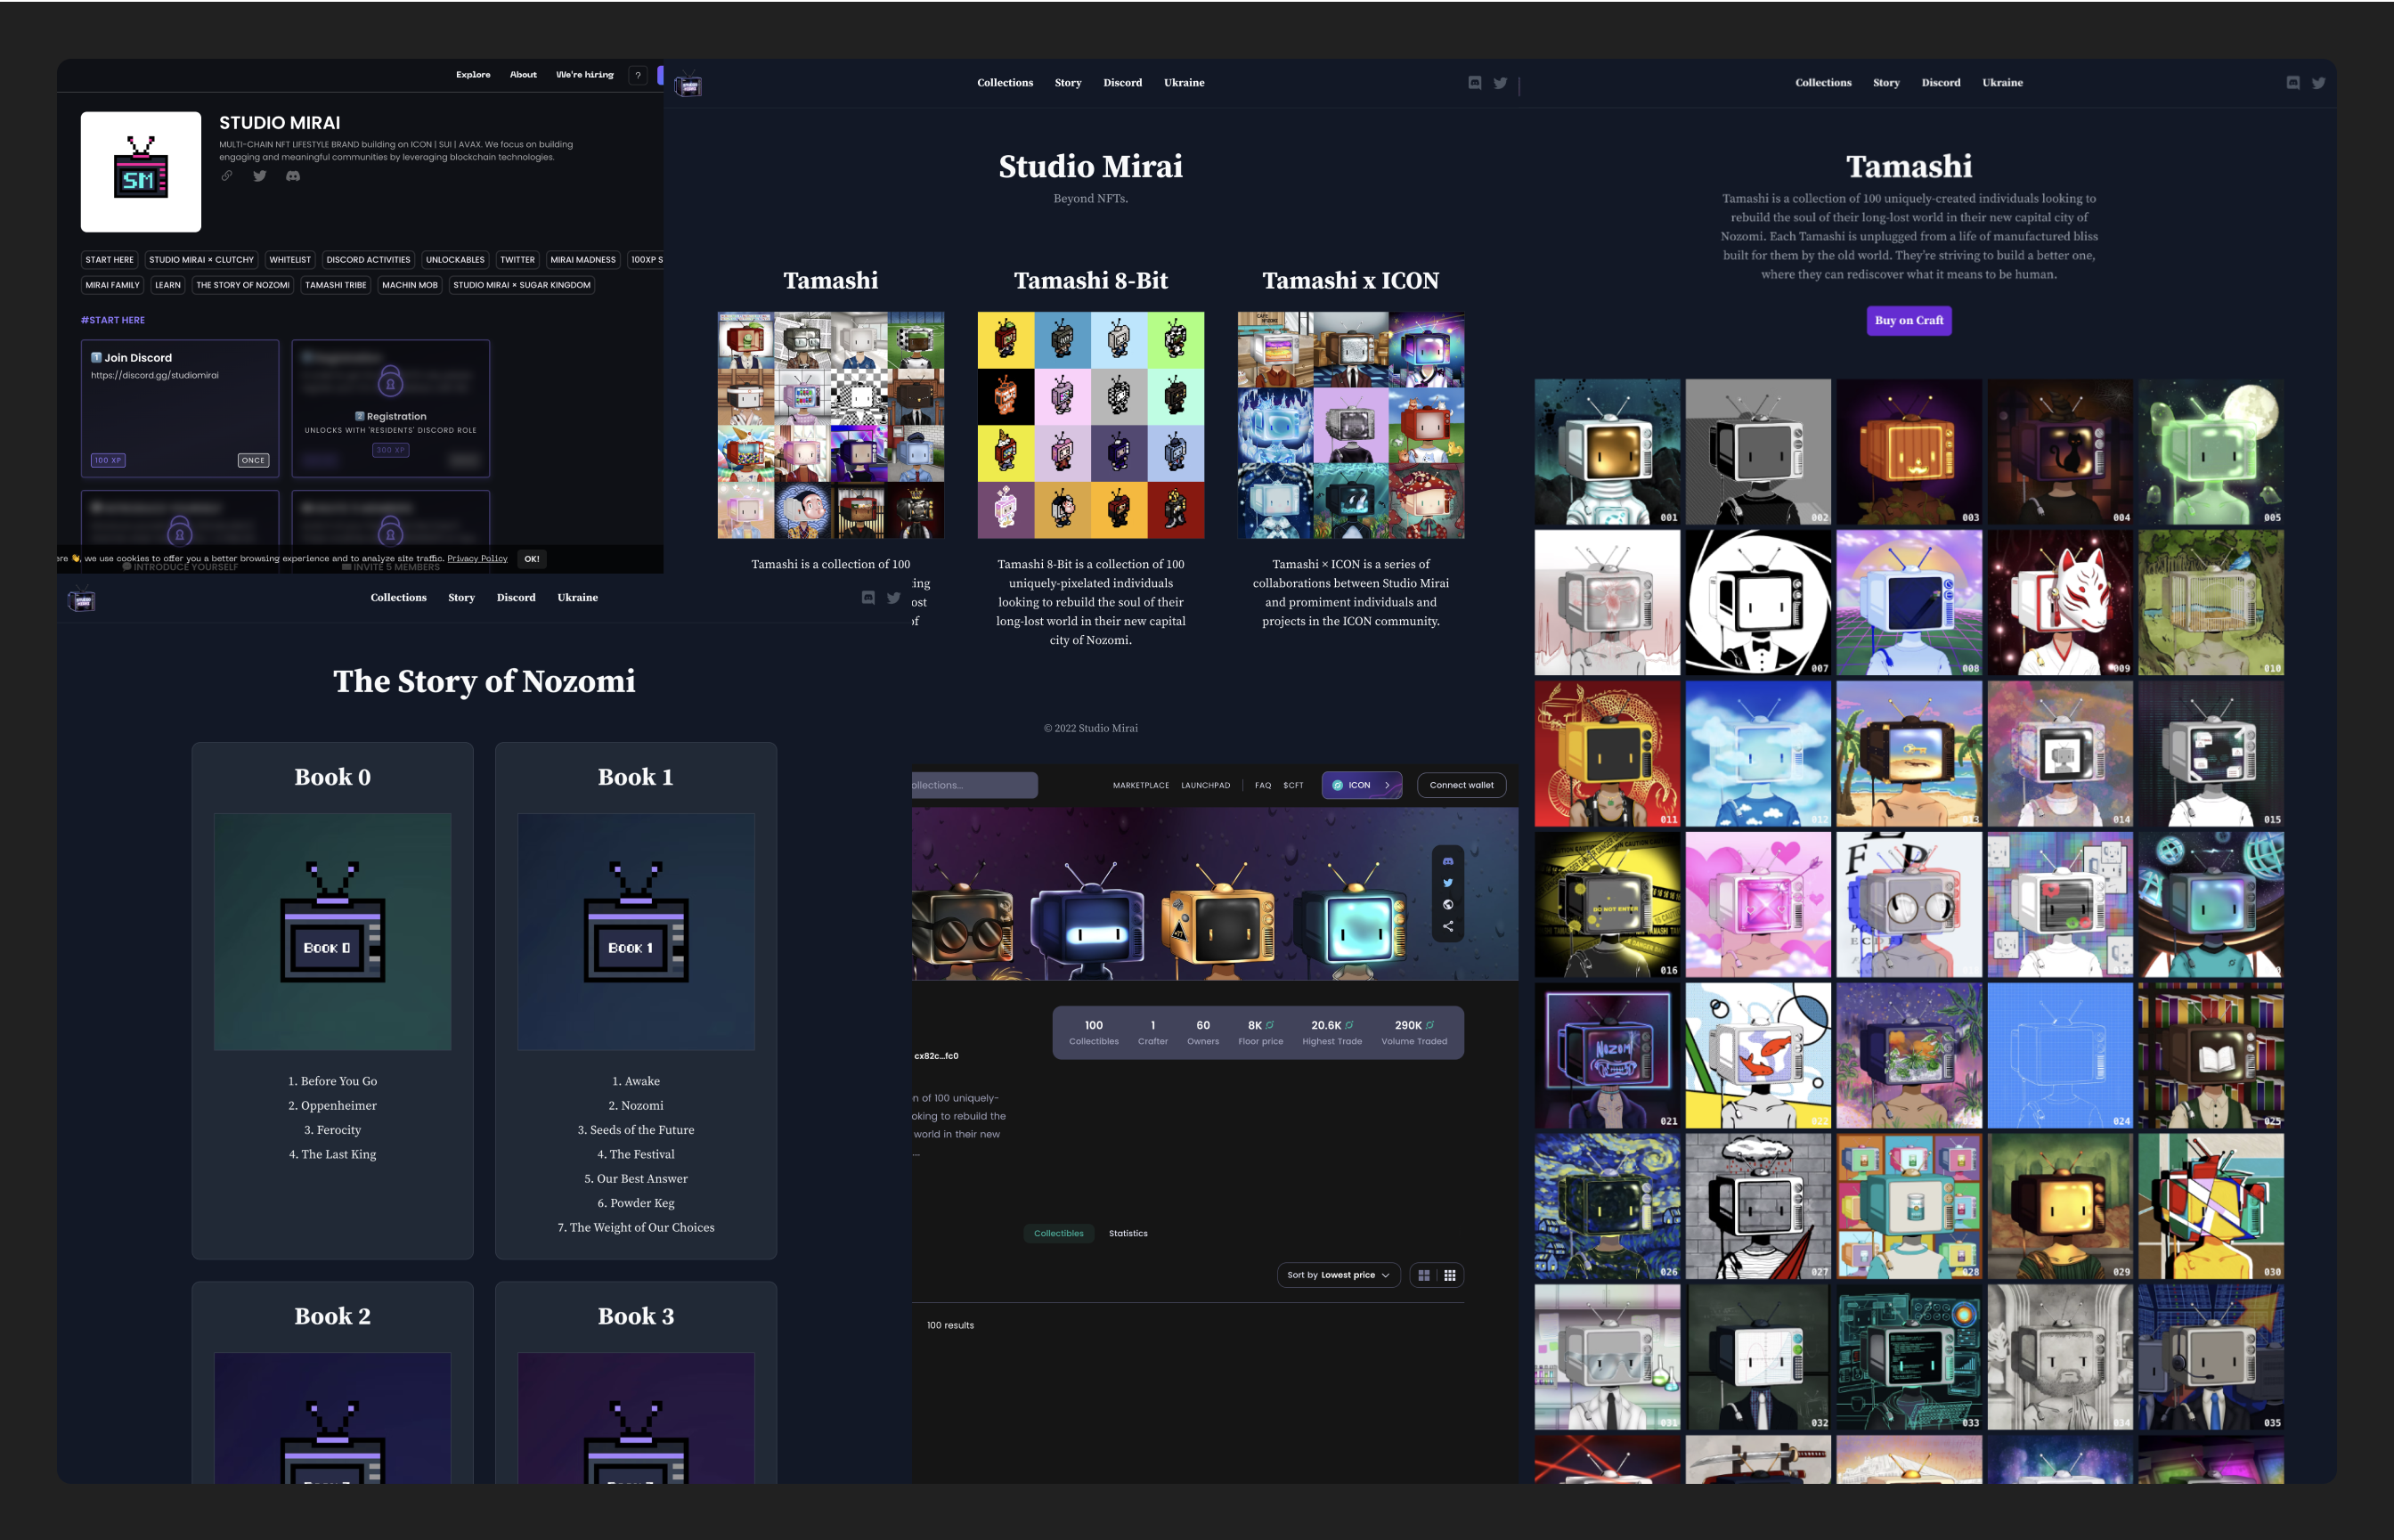Select the TAMASHI TRIBE tag
The height and width of the screenshot is (1540, 2394).
pos(336,285)
